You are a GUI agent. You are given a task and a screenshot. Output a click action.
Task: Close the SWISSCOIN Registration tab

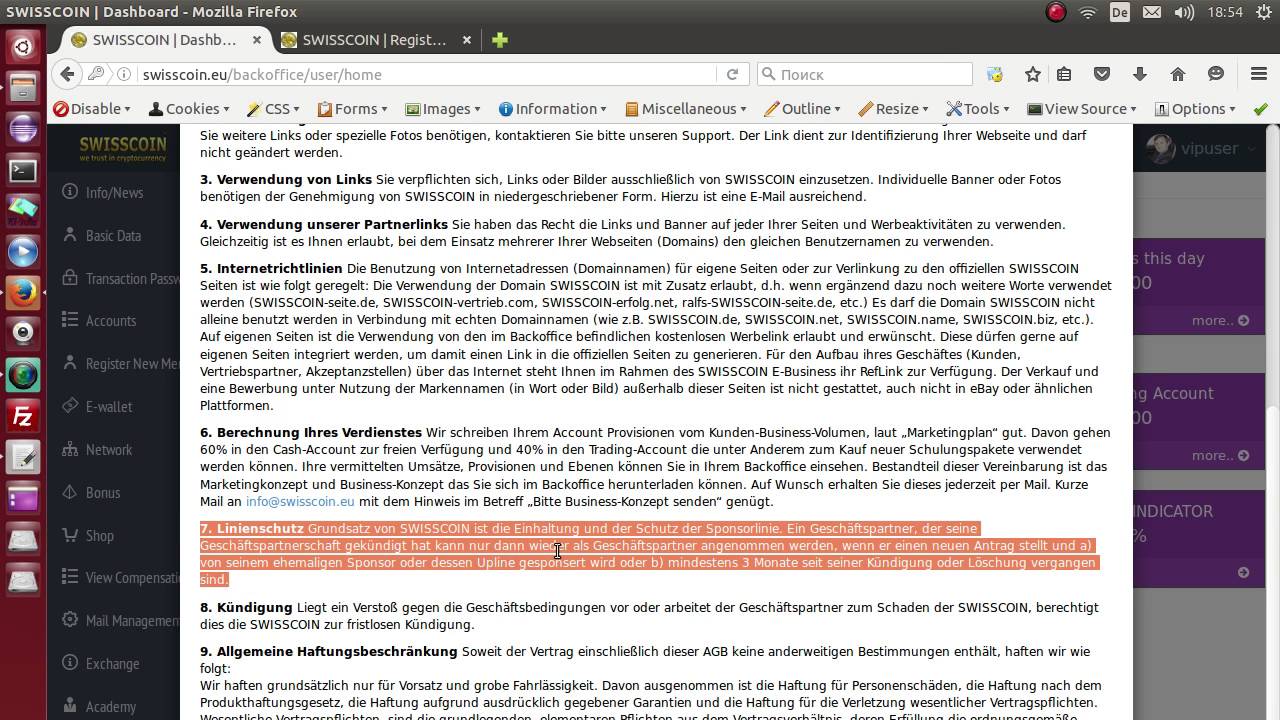click(467, 40)
